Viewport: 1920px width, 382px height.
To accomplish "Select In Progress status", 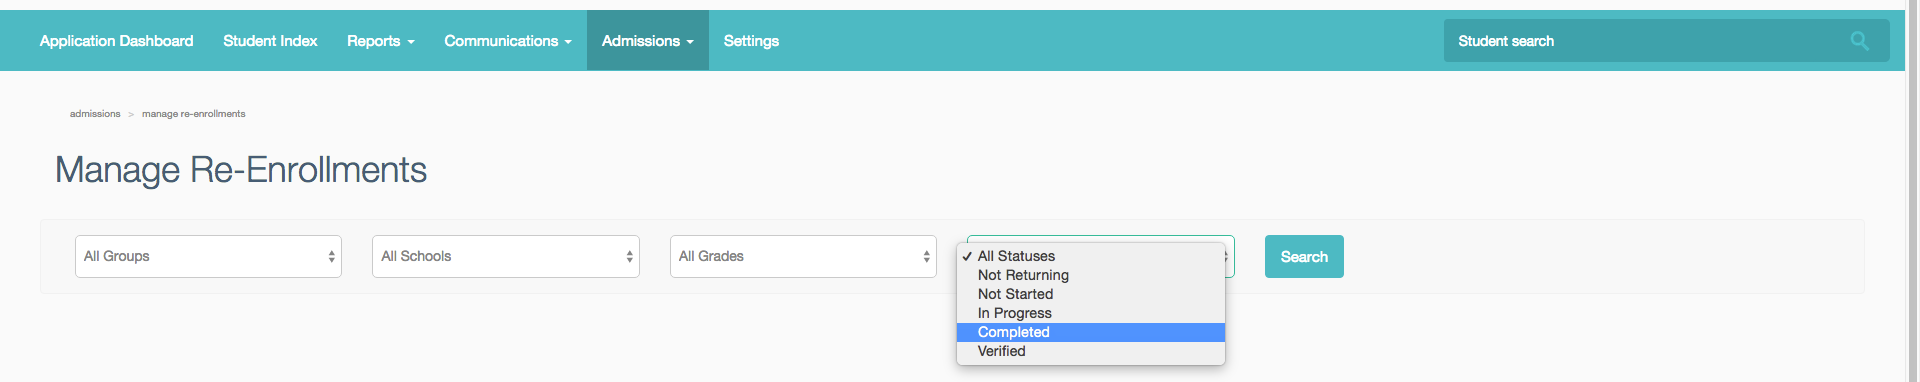I will click(1091, 313).
